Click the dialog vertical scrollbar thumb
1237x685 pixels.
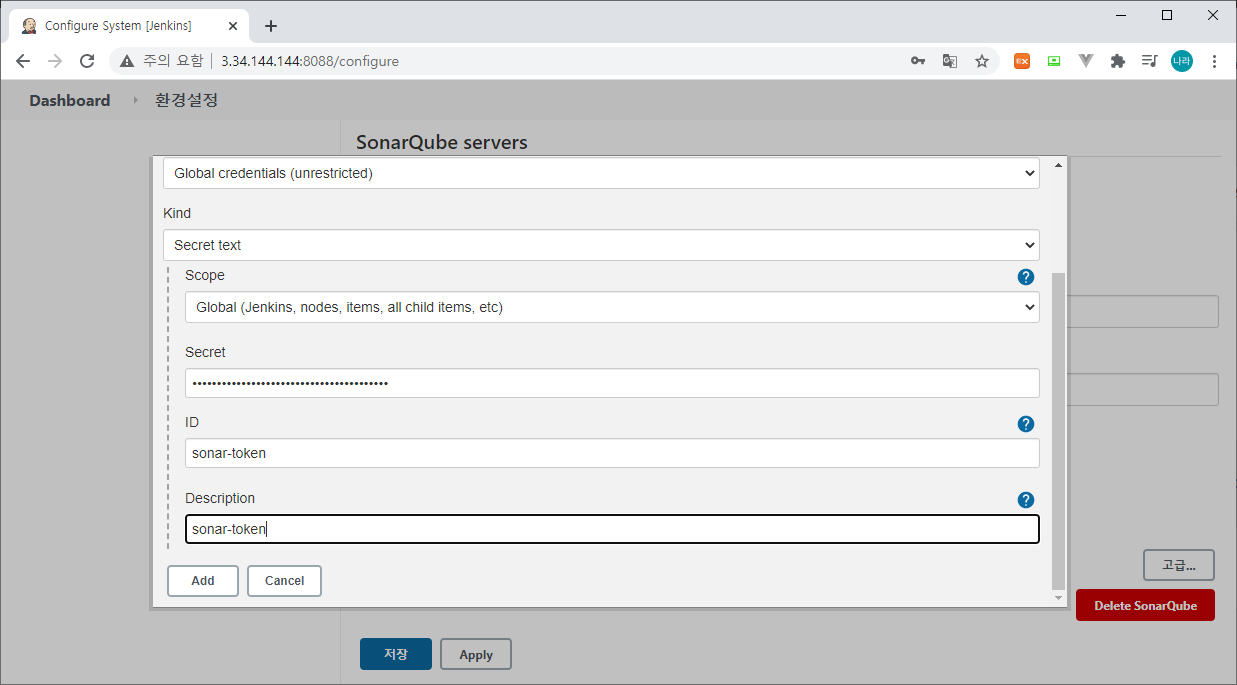1059,430
